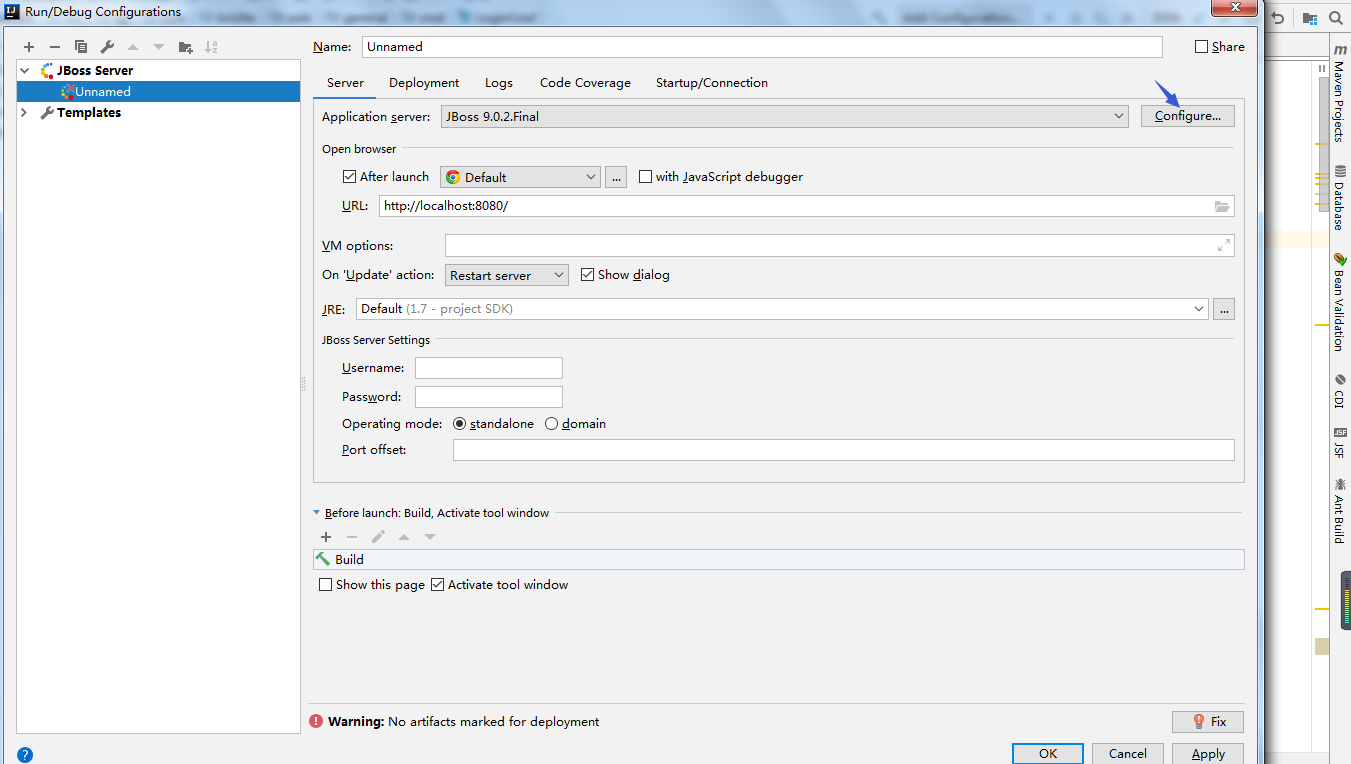Open the Maven Projects tool window
Screen dimensions: 1351x764
[1339, 93]
